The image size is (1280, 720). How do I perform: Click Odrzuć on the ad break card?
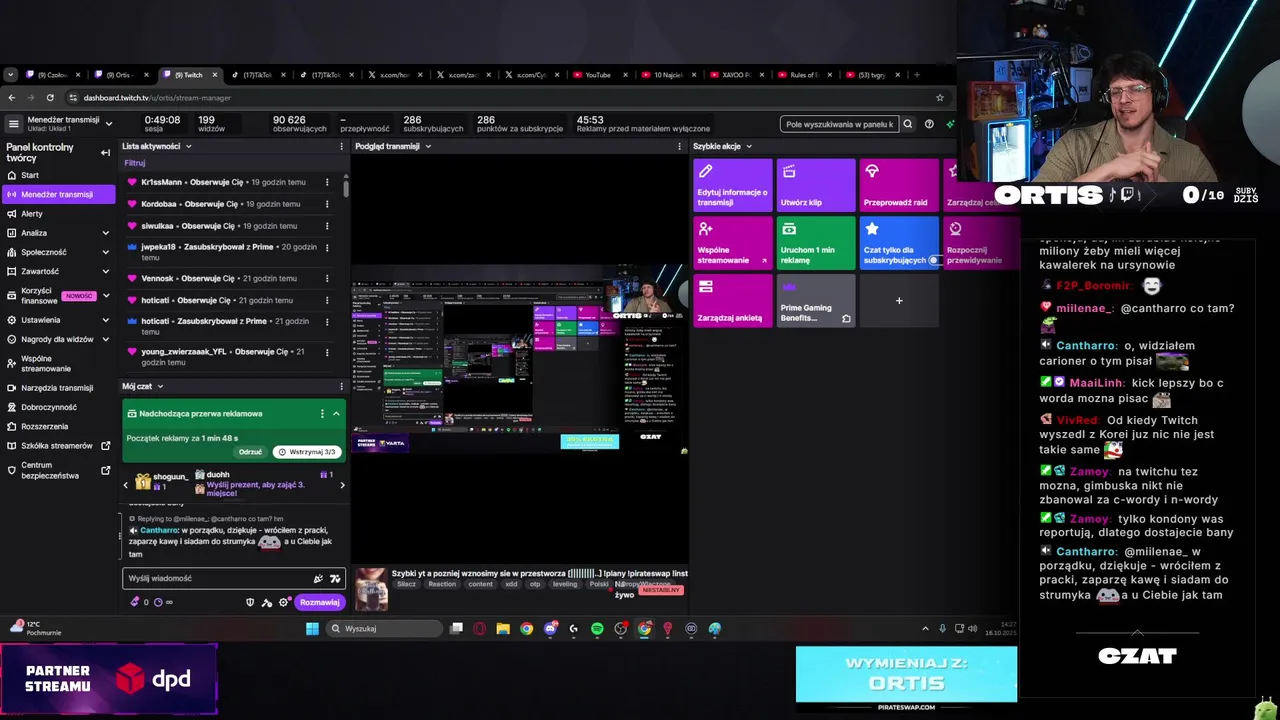[x=250, y=452]
